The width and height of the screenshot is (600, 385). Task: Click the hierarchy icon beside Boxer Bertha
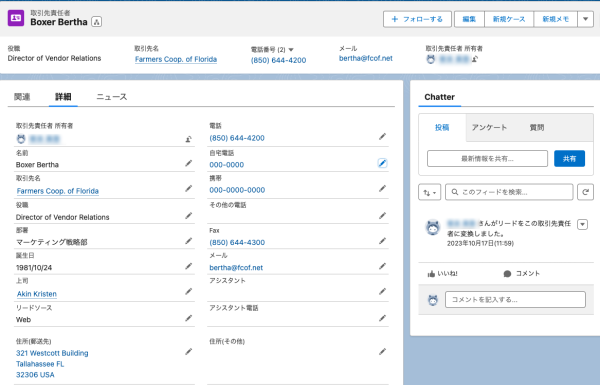point(96,22)
